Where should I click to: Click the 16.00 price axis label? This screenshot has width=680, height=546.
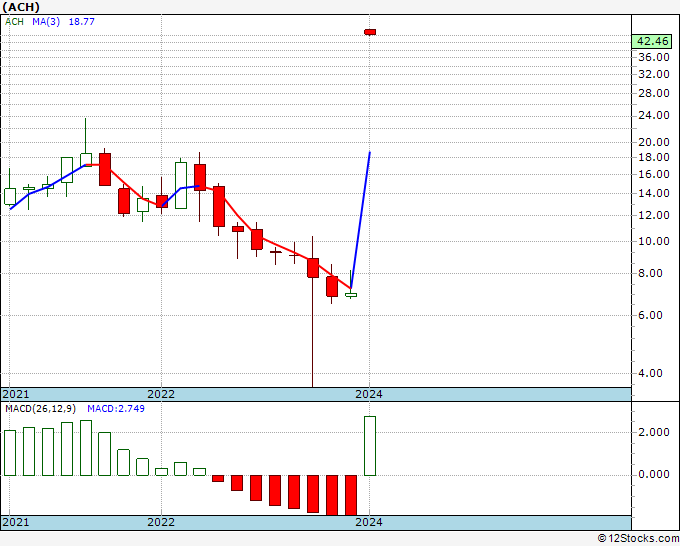coord(654,174)
